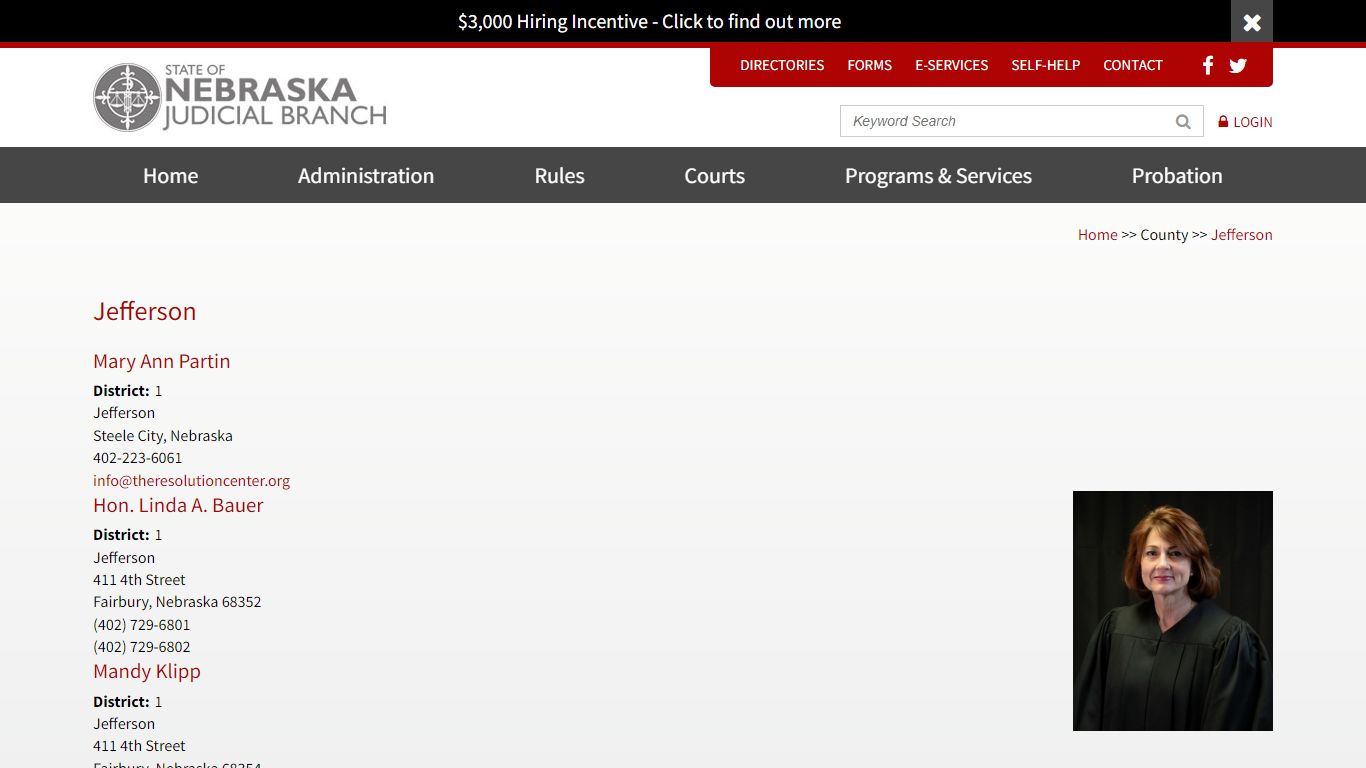
Task: Click the search magnifier icon
Action: pyautogui.click(x=1183, y=121)
